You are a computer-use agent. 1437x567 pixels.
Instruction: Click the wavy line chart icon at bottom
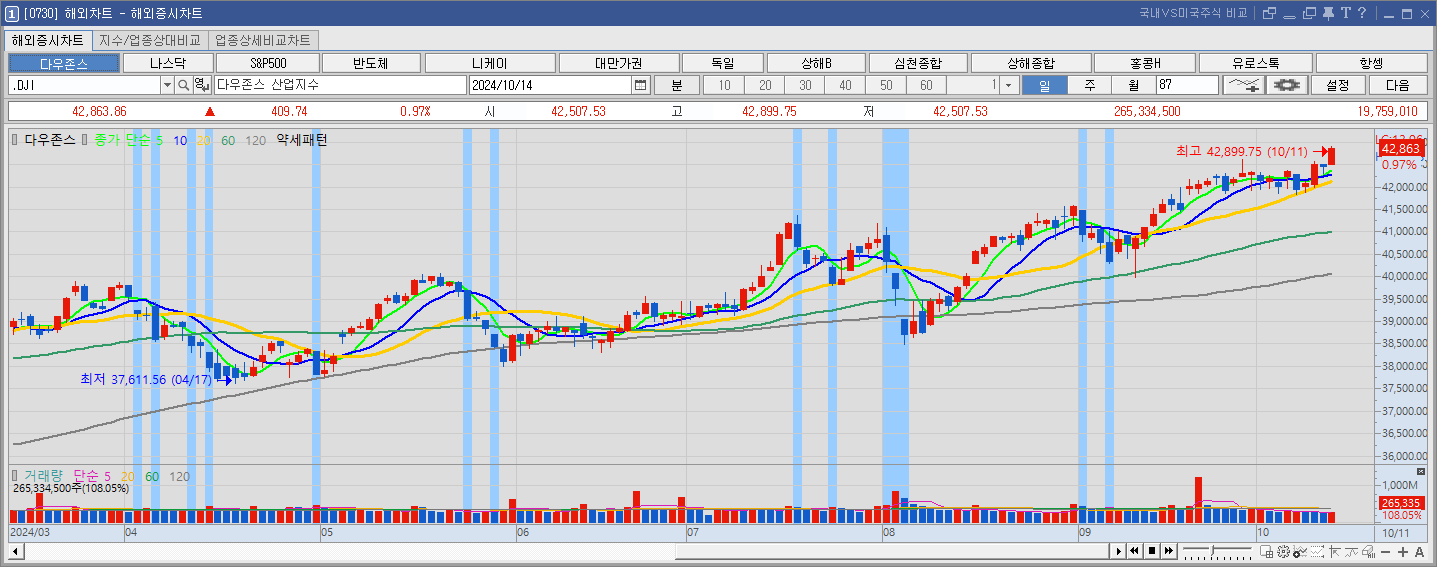point(1351,552)
